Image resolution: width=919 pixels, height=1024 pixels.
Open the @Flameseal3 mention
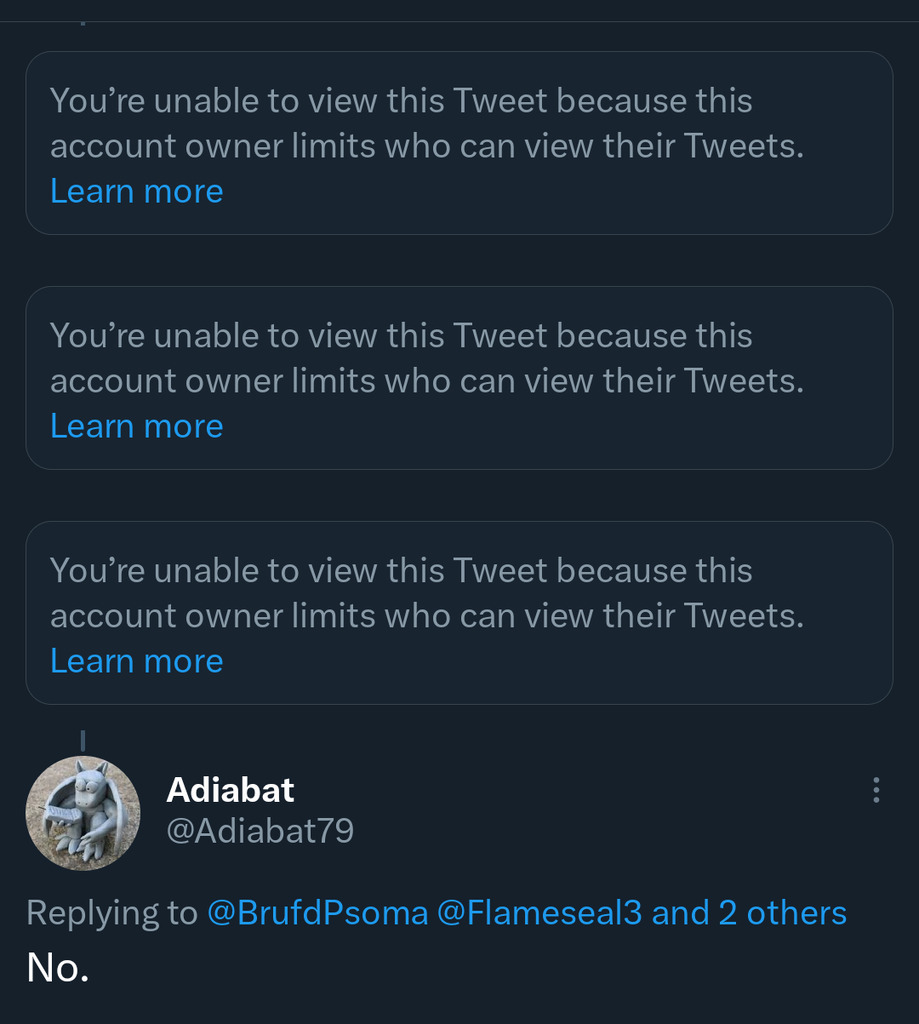pyautogui.click(x=540, y=912)
